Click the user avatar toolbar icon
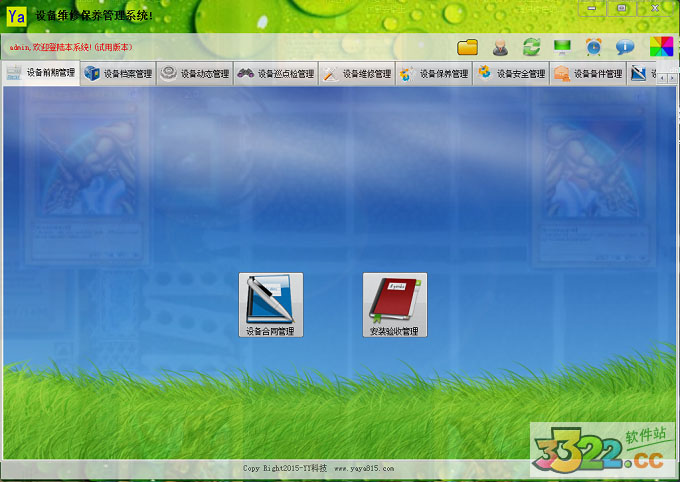The width and height of the screenshot is (680, 482). 500,47
